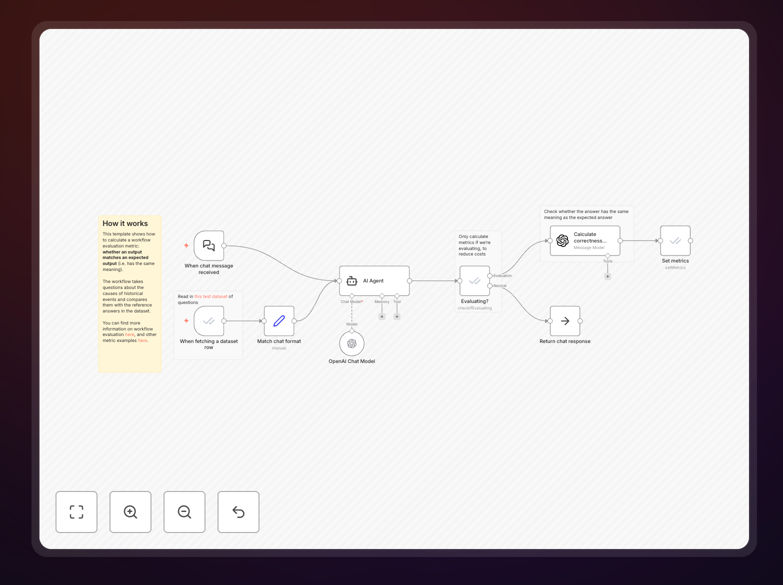Add a Memory sub-node to AI Agent
This screenshot has width=783, height=585.
[382, 316]
